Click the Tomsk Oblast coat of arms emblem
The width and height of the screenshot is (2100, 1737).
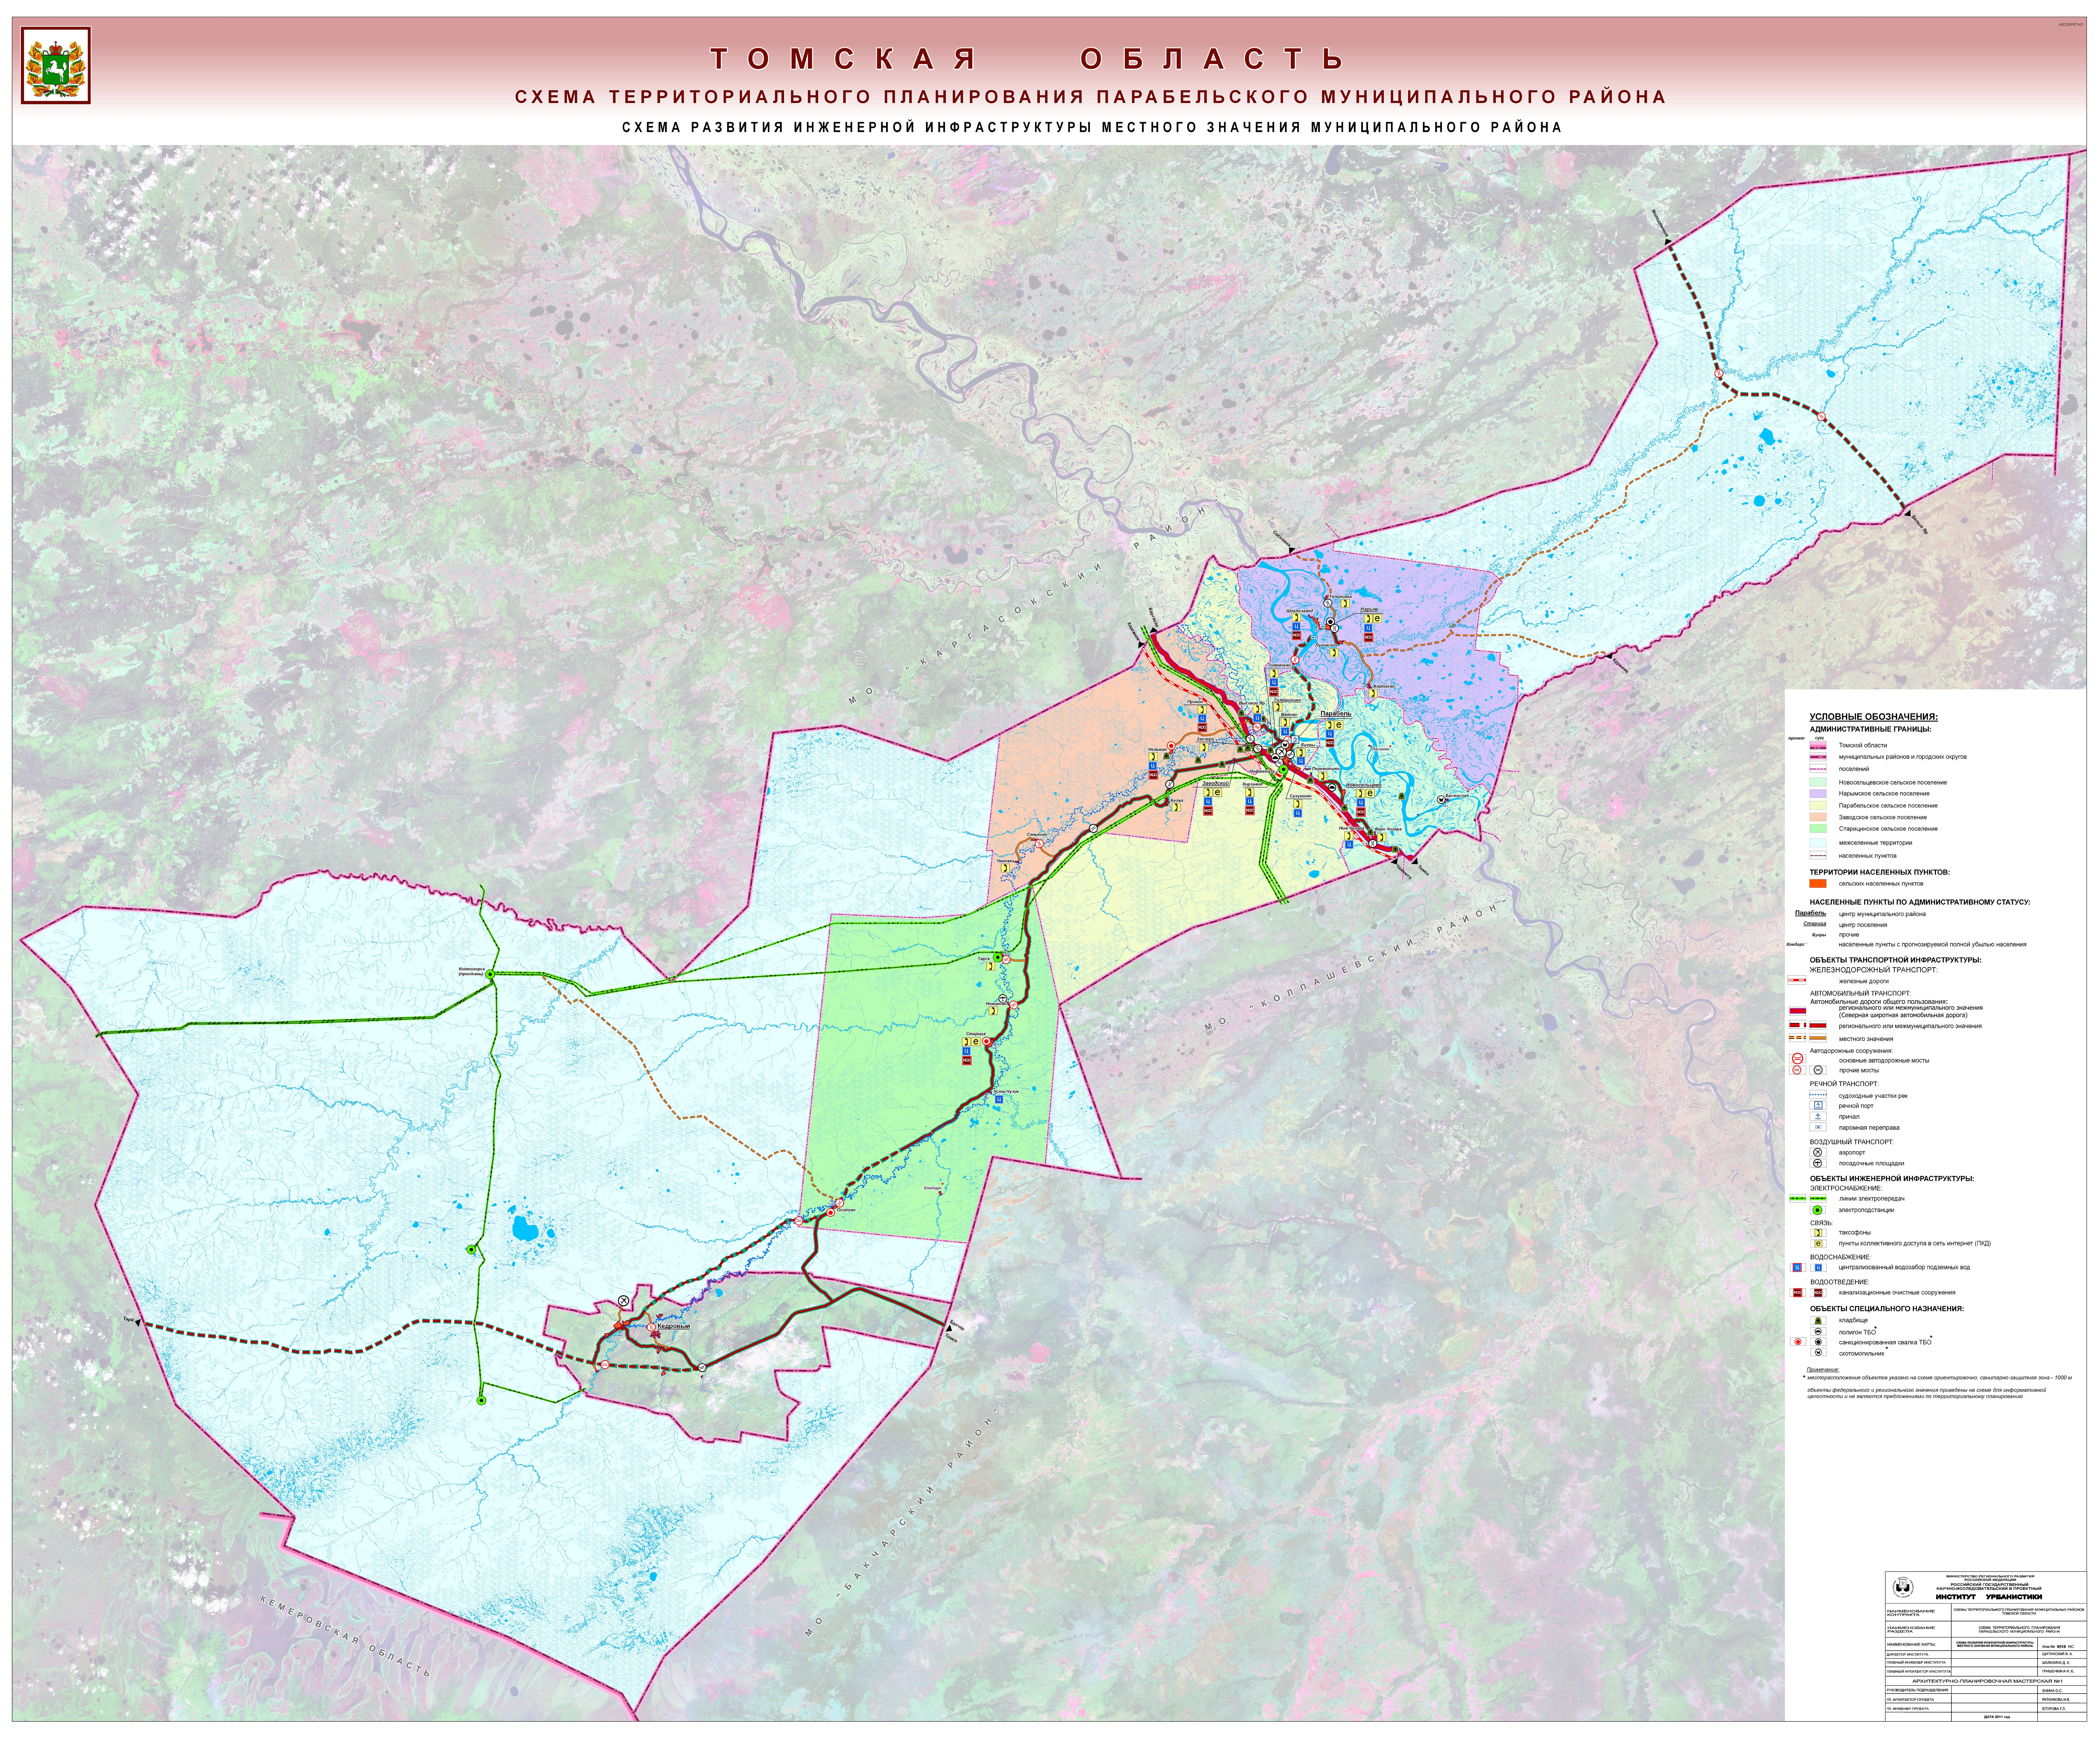tap(56, 65)
